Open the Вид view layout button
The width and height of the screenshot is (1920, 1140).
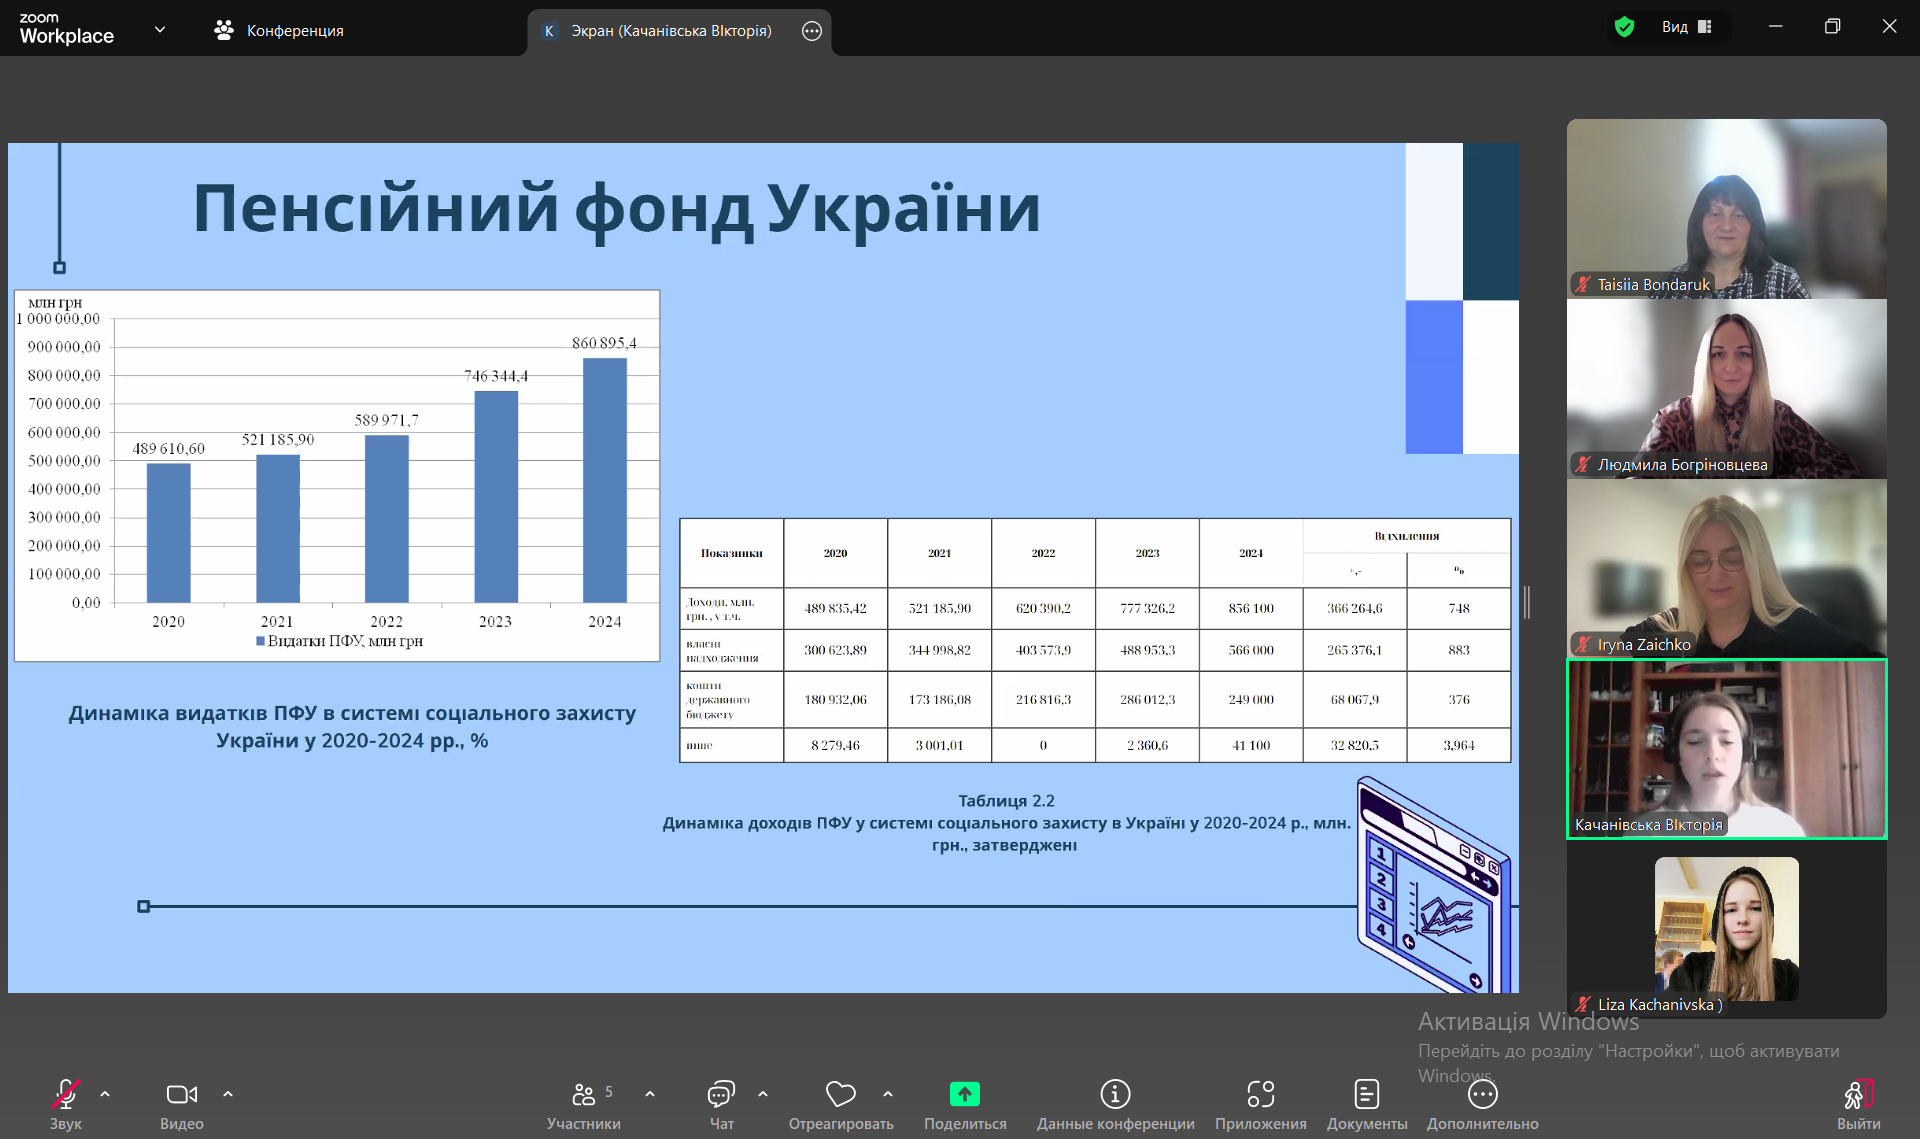tap(1687, 27)
